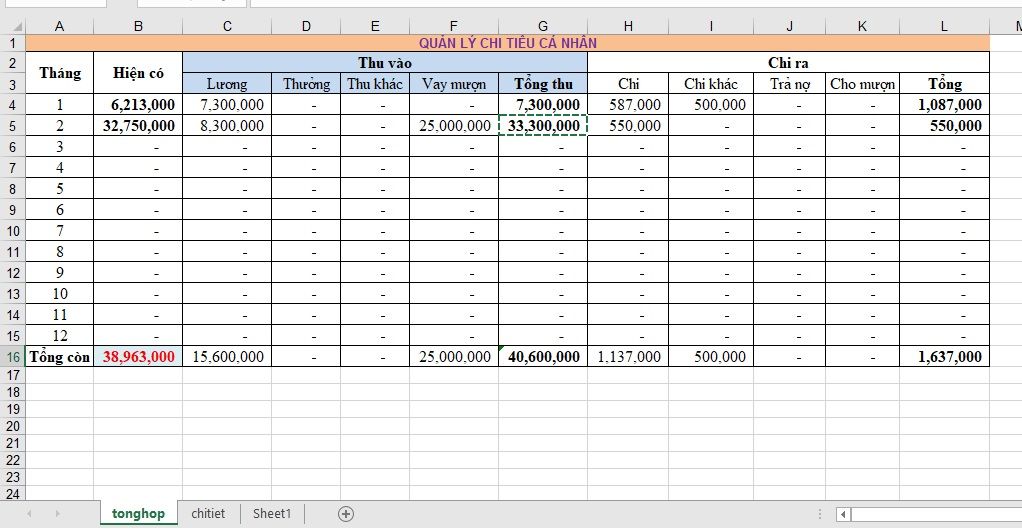The height and width of the screenshot is (532, 1022).
Task: Select row 16 header
Action: coord(12,357)
